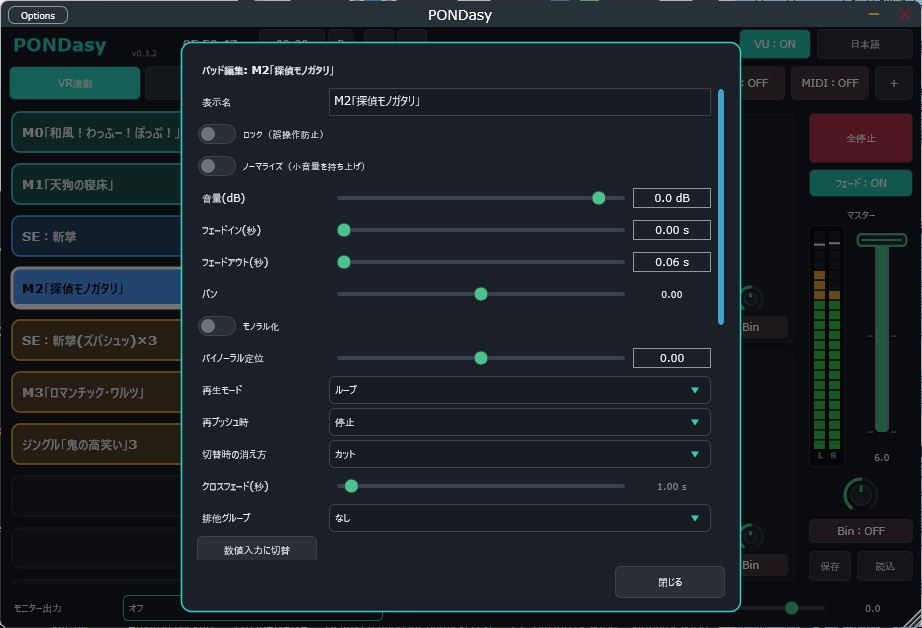Click the dialog vertical scrollbar

pos(721,206)
